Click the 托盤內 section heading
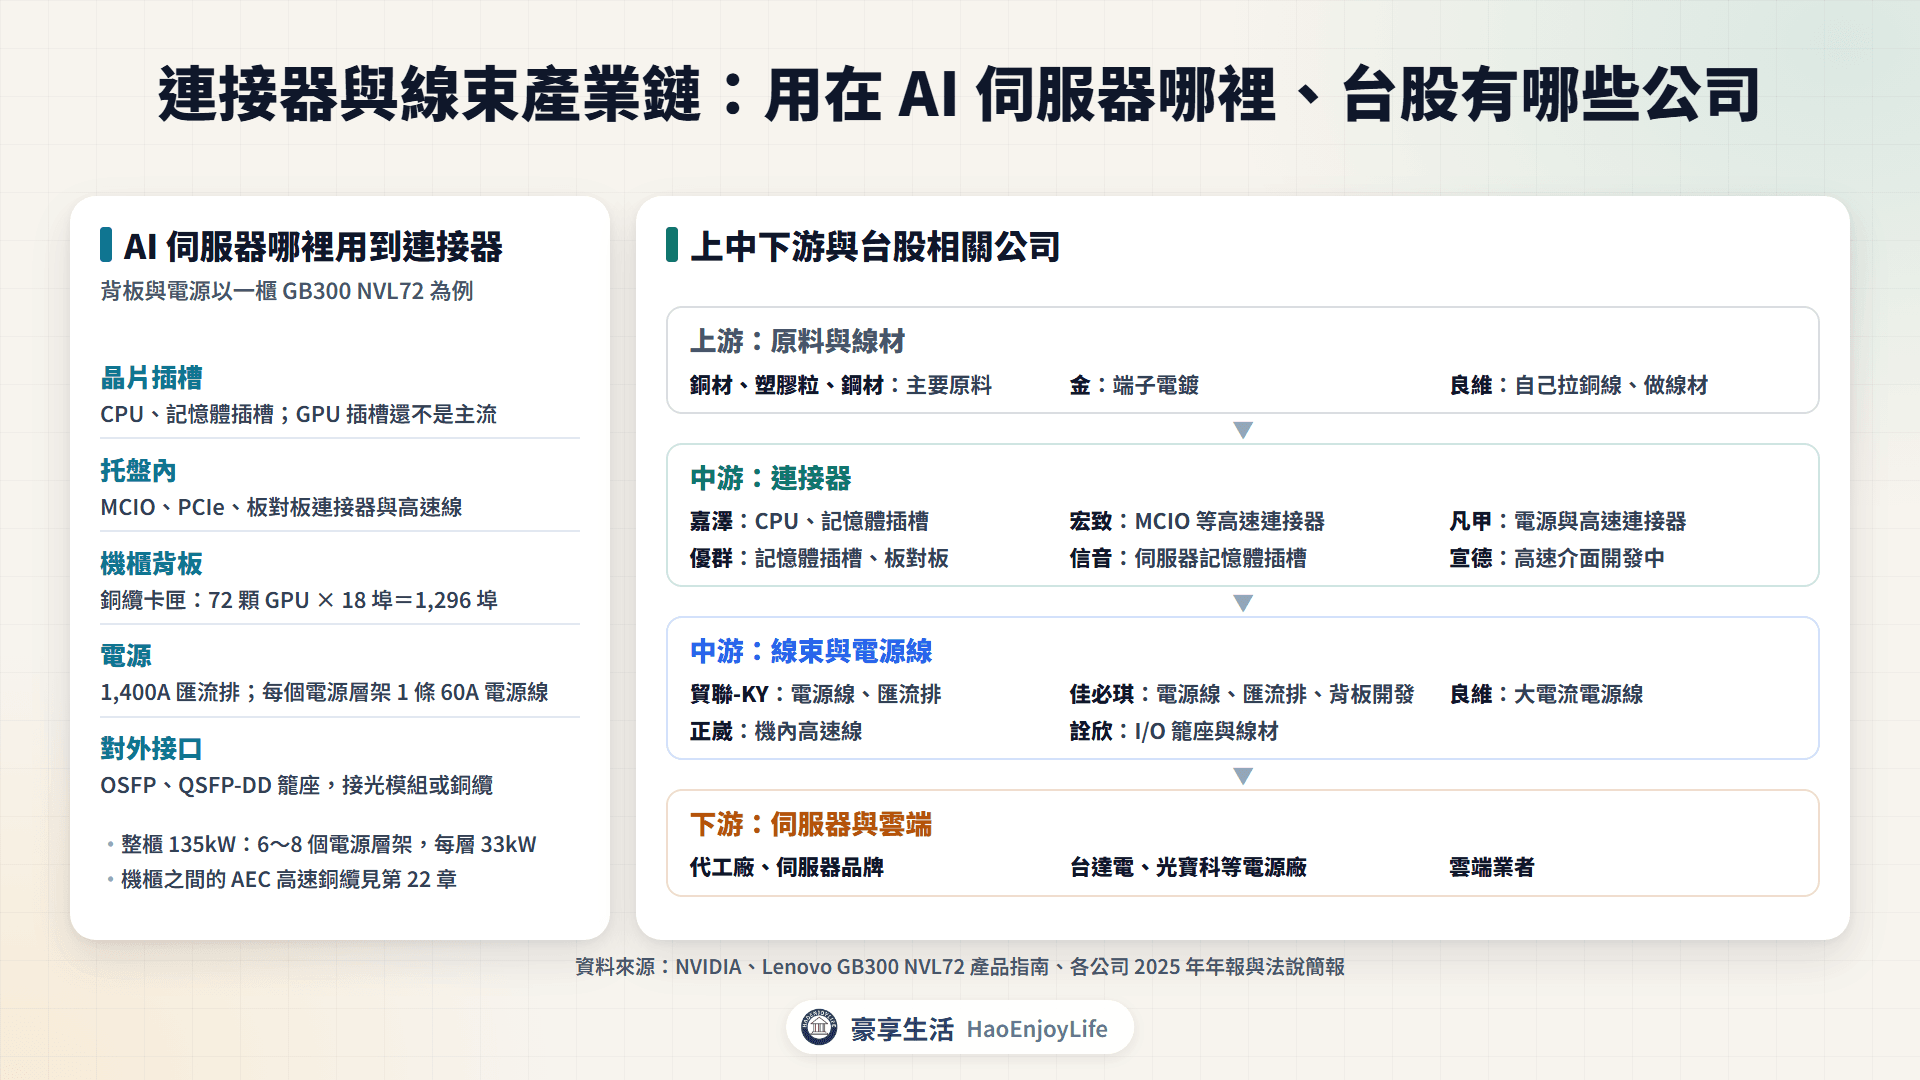 point(138,471)
